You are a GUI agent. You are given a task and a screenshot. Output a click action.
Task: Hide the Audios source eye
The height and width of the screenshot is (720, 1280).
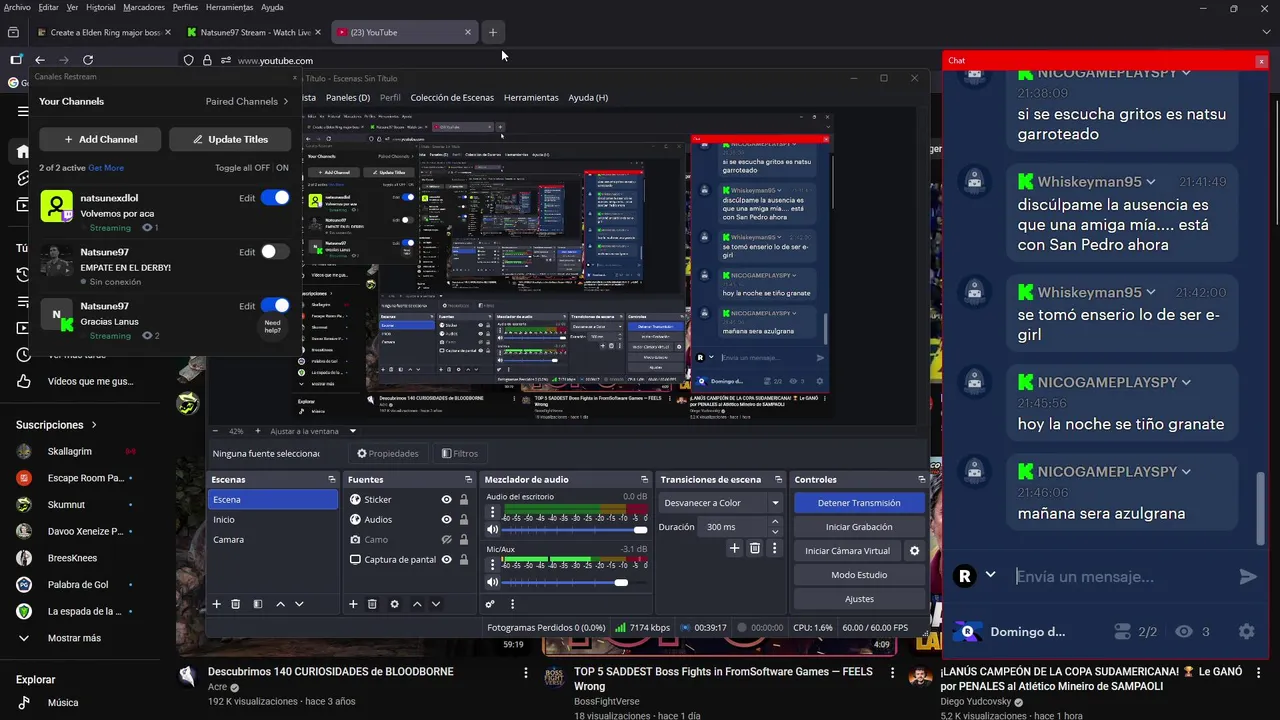tap(446, 519)
